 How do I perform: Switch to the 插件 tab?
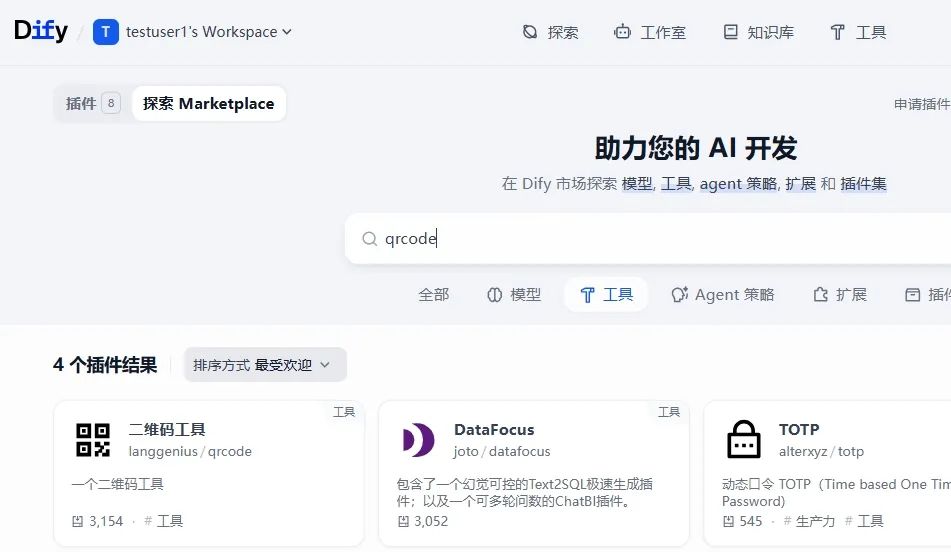click(93, 104)
